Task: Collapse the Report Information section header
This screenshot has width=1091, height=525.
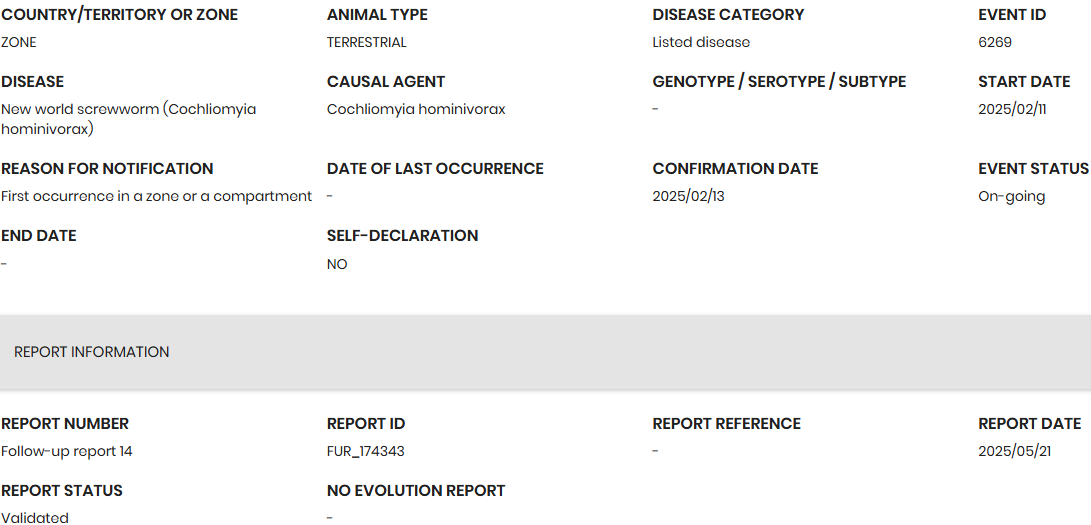Action: pos(92,352)
